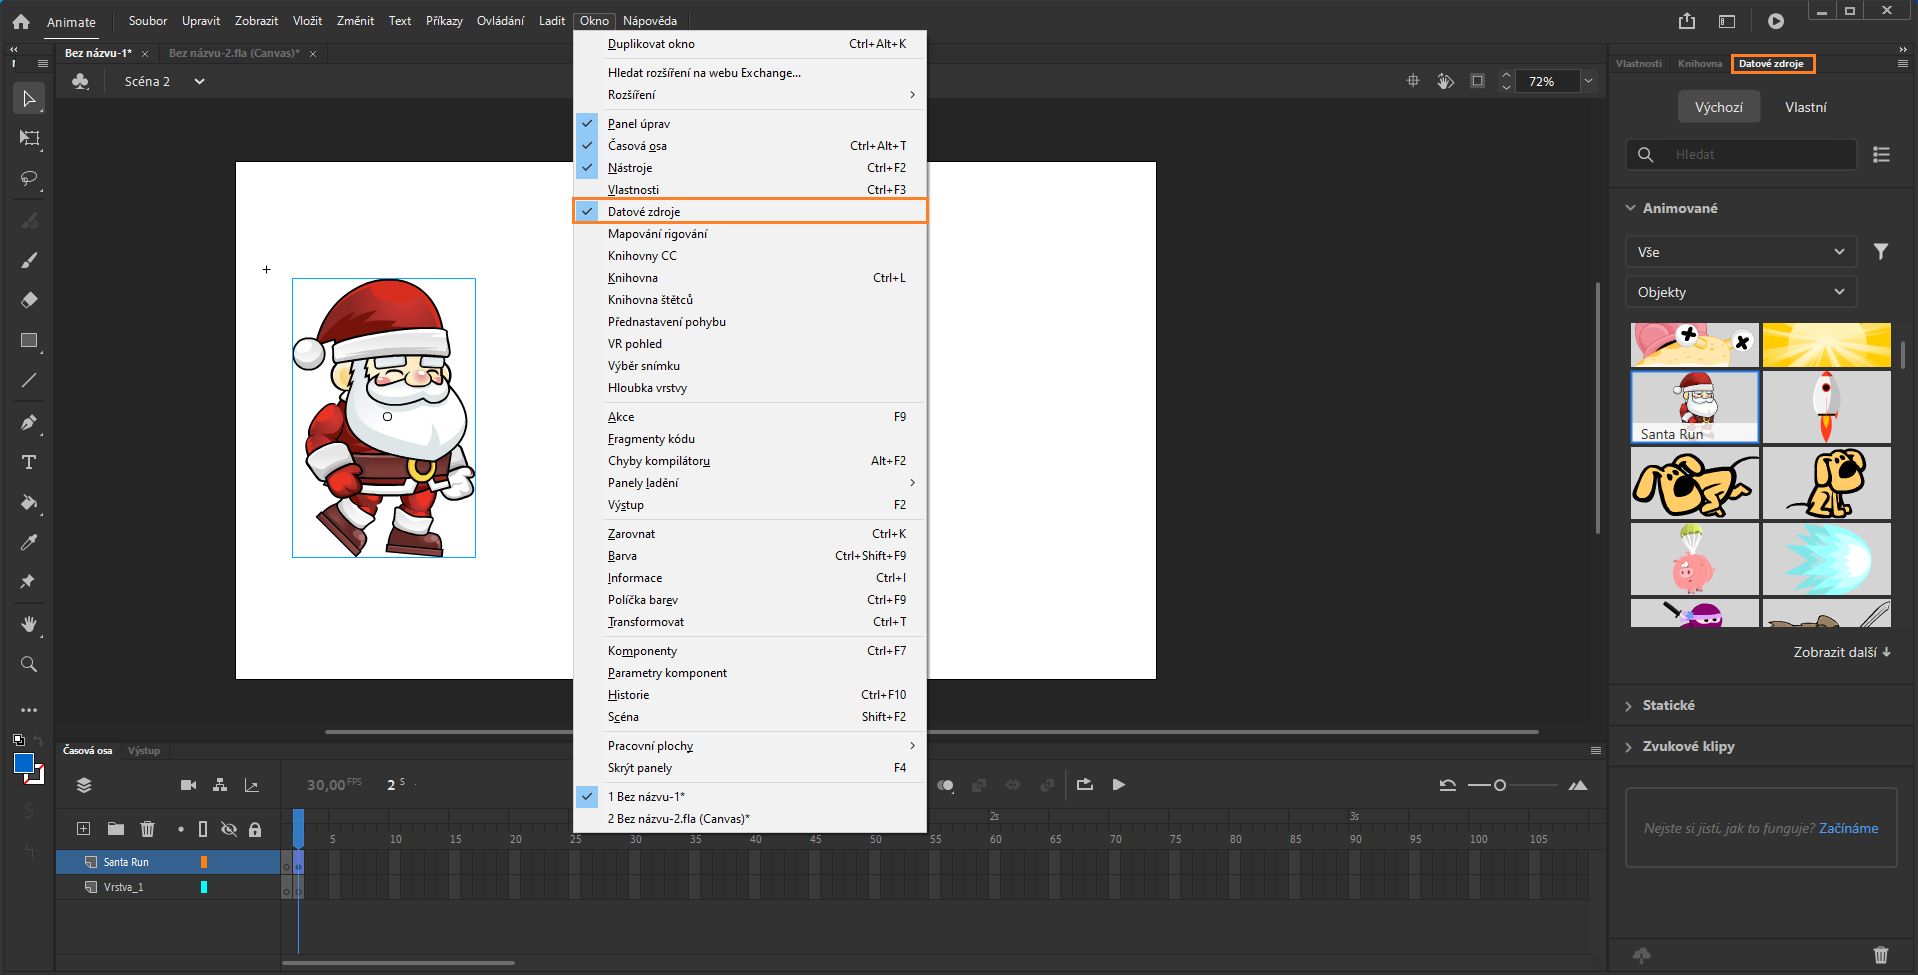Click the Test Movie play icon
Image resolution: width=1918 pixels, height=975 pixels.
[1776, 21]
